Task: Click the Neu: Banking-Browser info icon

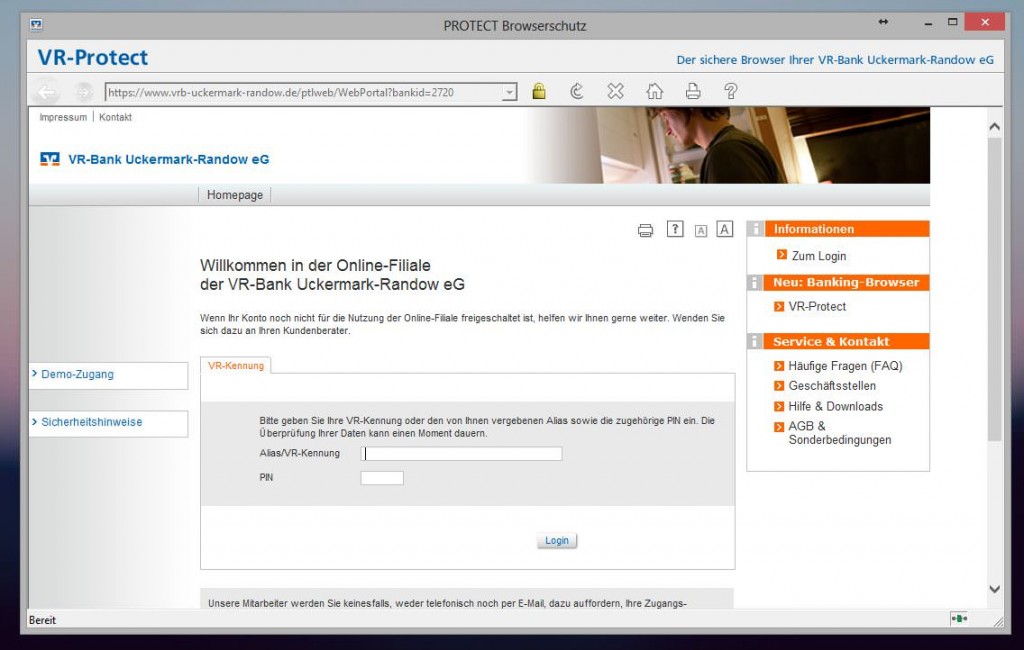Action: click(x=756, y=282)
